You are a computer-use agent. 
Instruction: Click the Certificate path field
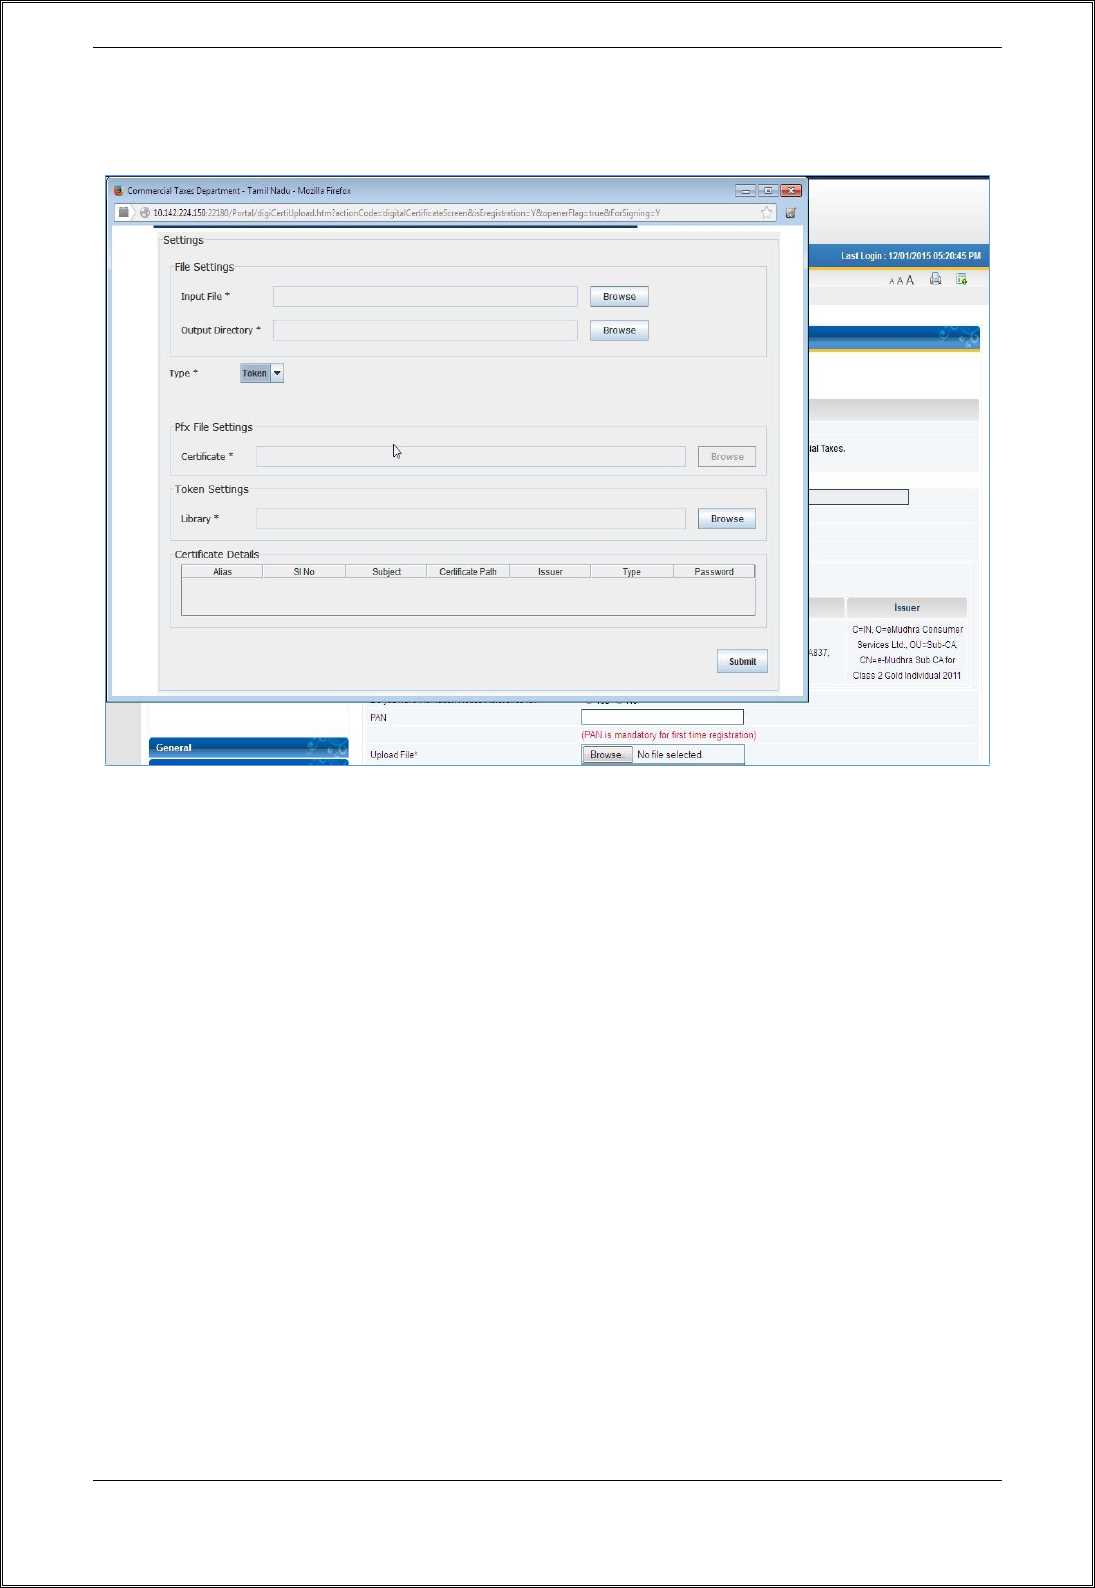[471, 457]
